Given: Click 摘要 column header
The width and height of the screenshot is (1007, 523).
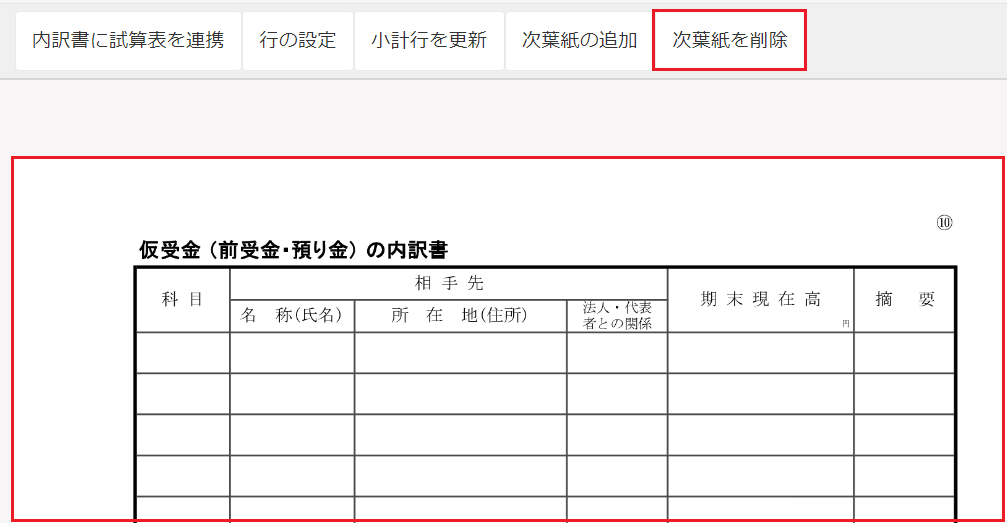Looking at the screenshot, I should pyautogui.click(x=904, y=299).
